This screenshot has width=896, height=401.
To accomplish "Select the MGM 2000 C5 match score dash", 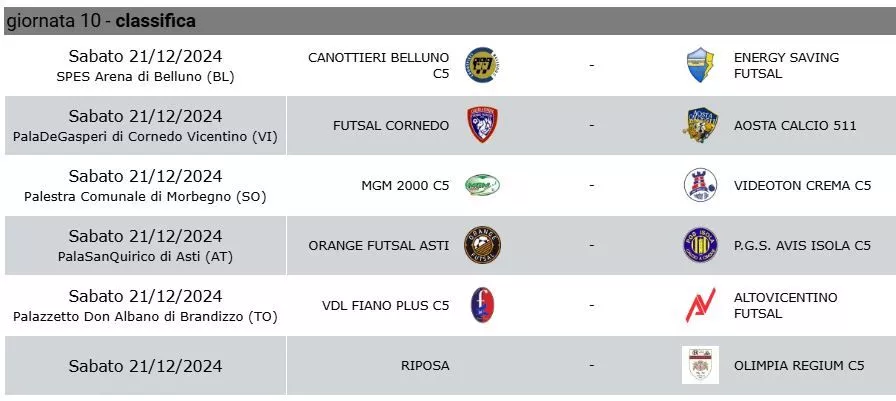I will [x=591, y=185].
